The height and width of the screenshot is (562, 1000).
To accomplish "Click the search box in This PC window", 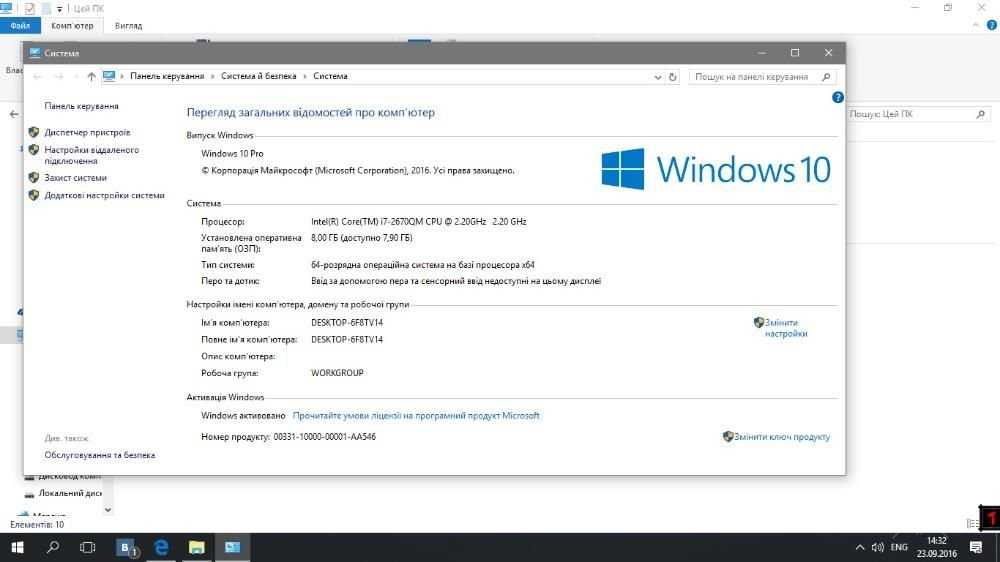I will tap(919, 114).
